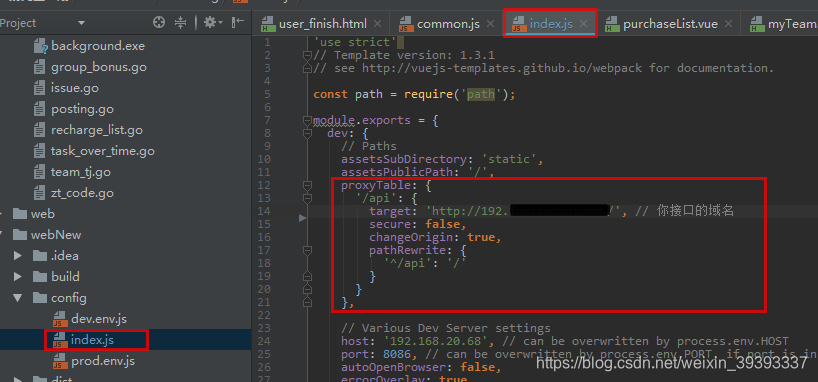Viewport: 818px width, 382px height.
Task: Close the index.js tab
Action: pos(584,24)
